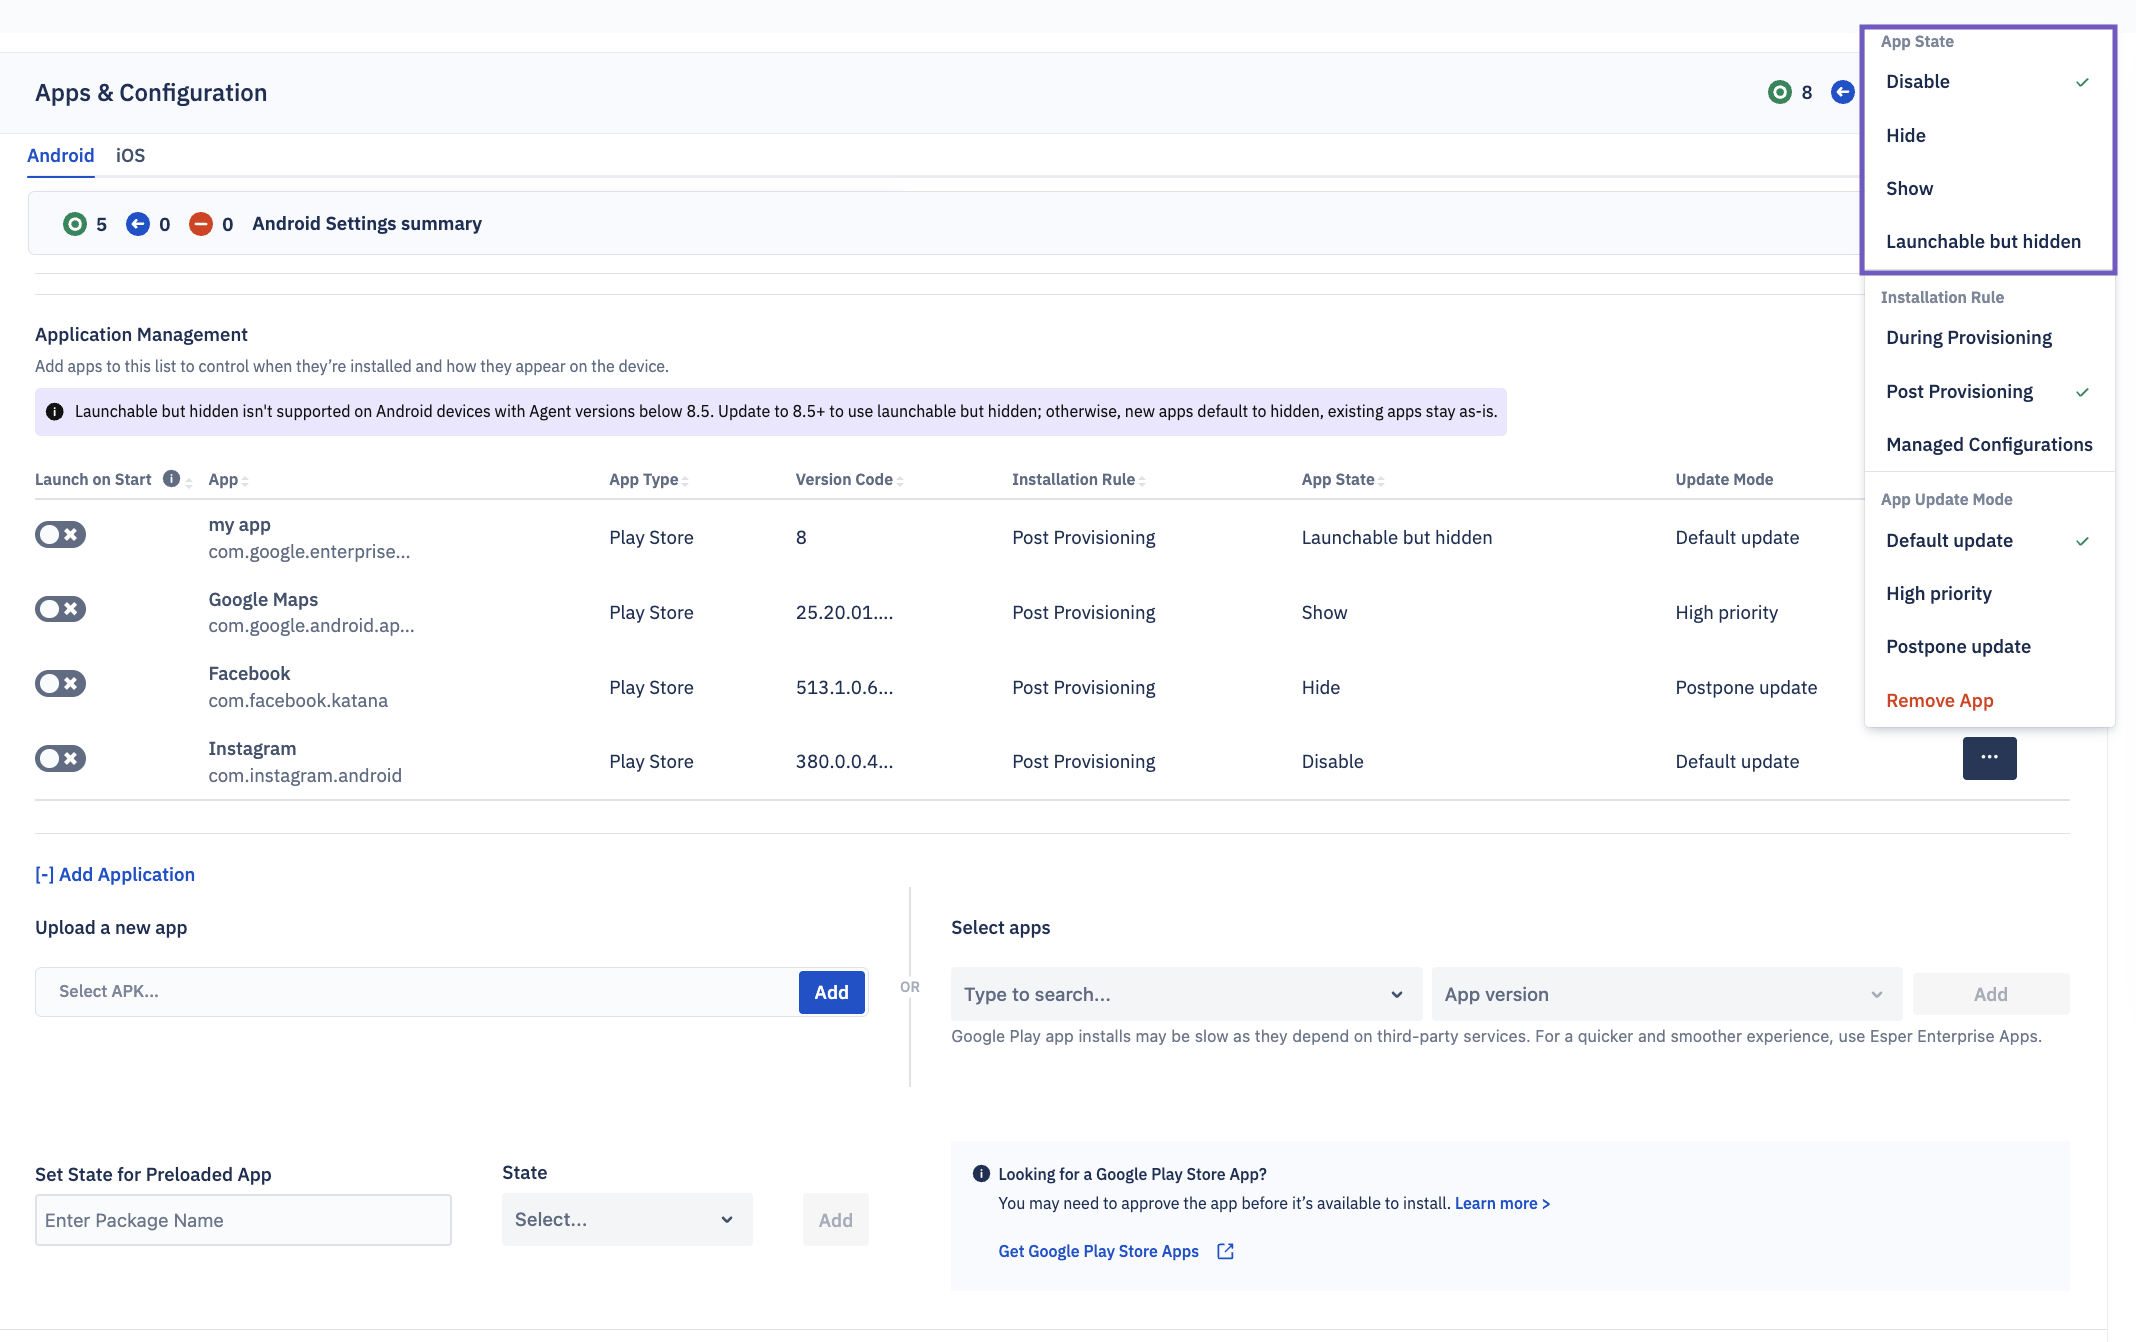Click the Facebook app name
2136x1342 pixels.
[x=249, y=674]
